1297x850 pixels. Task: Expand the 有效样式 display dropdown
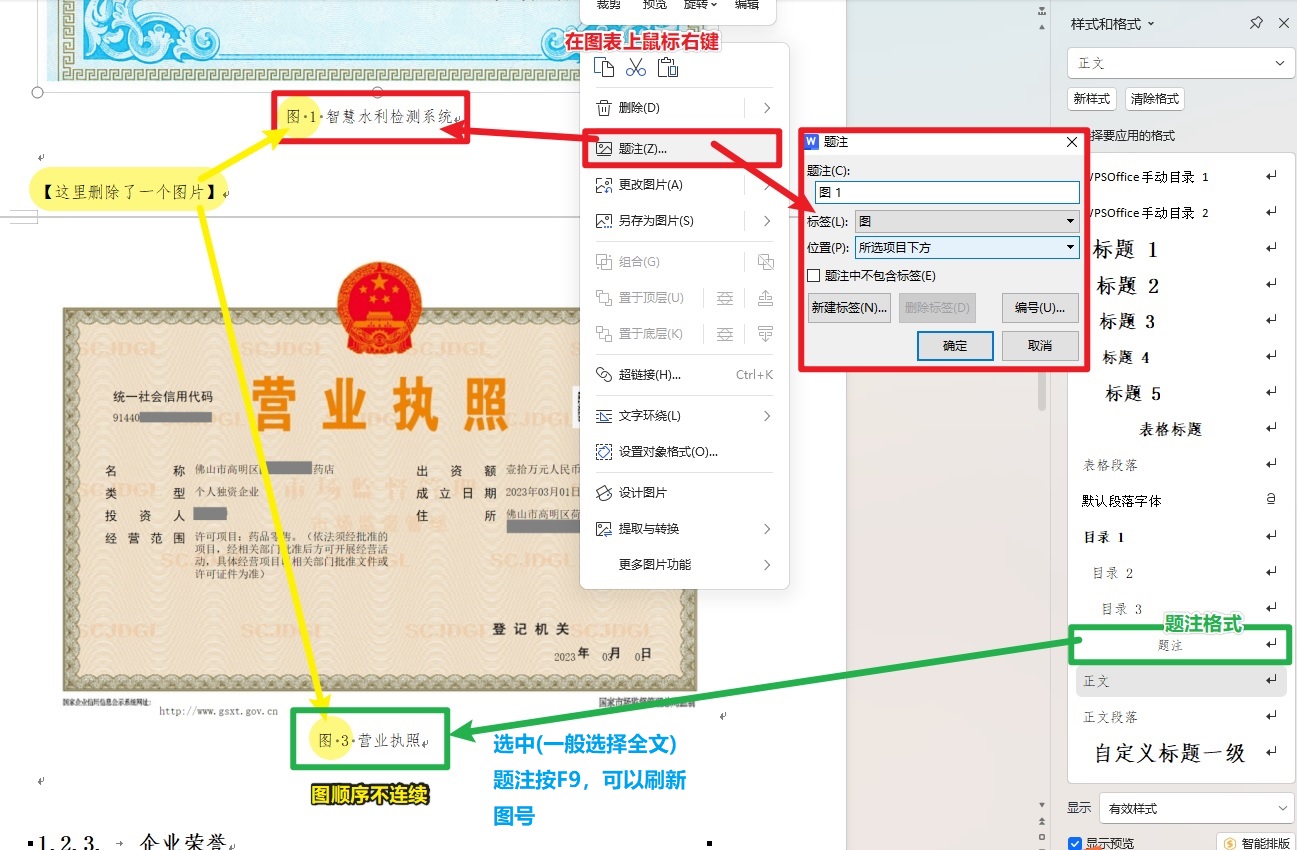[x=1195, y=808]
